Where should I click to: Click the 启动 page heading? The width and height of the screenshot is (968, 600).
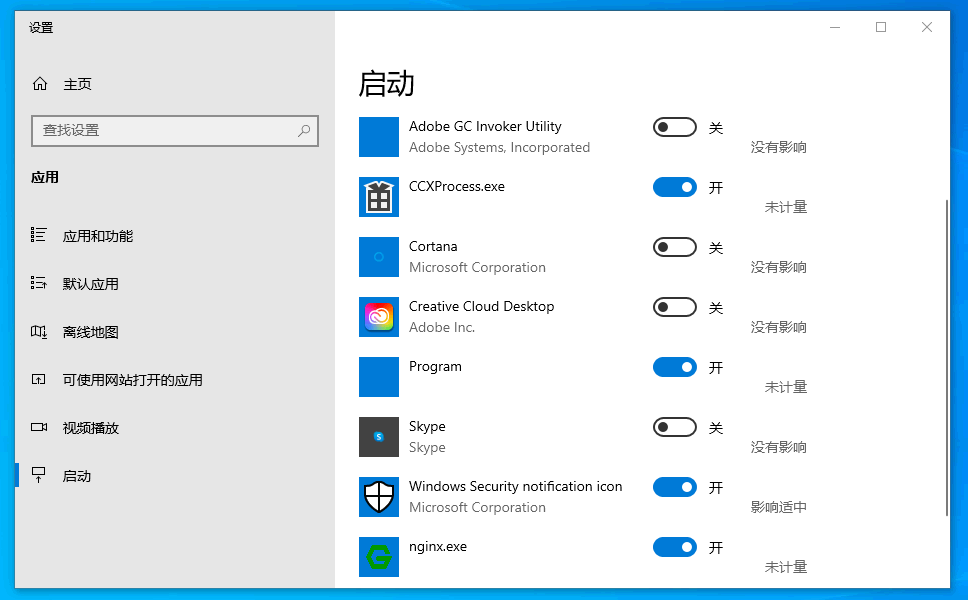386,83
